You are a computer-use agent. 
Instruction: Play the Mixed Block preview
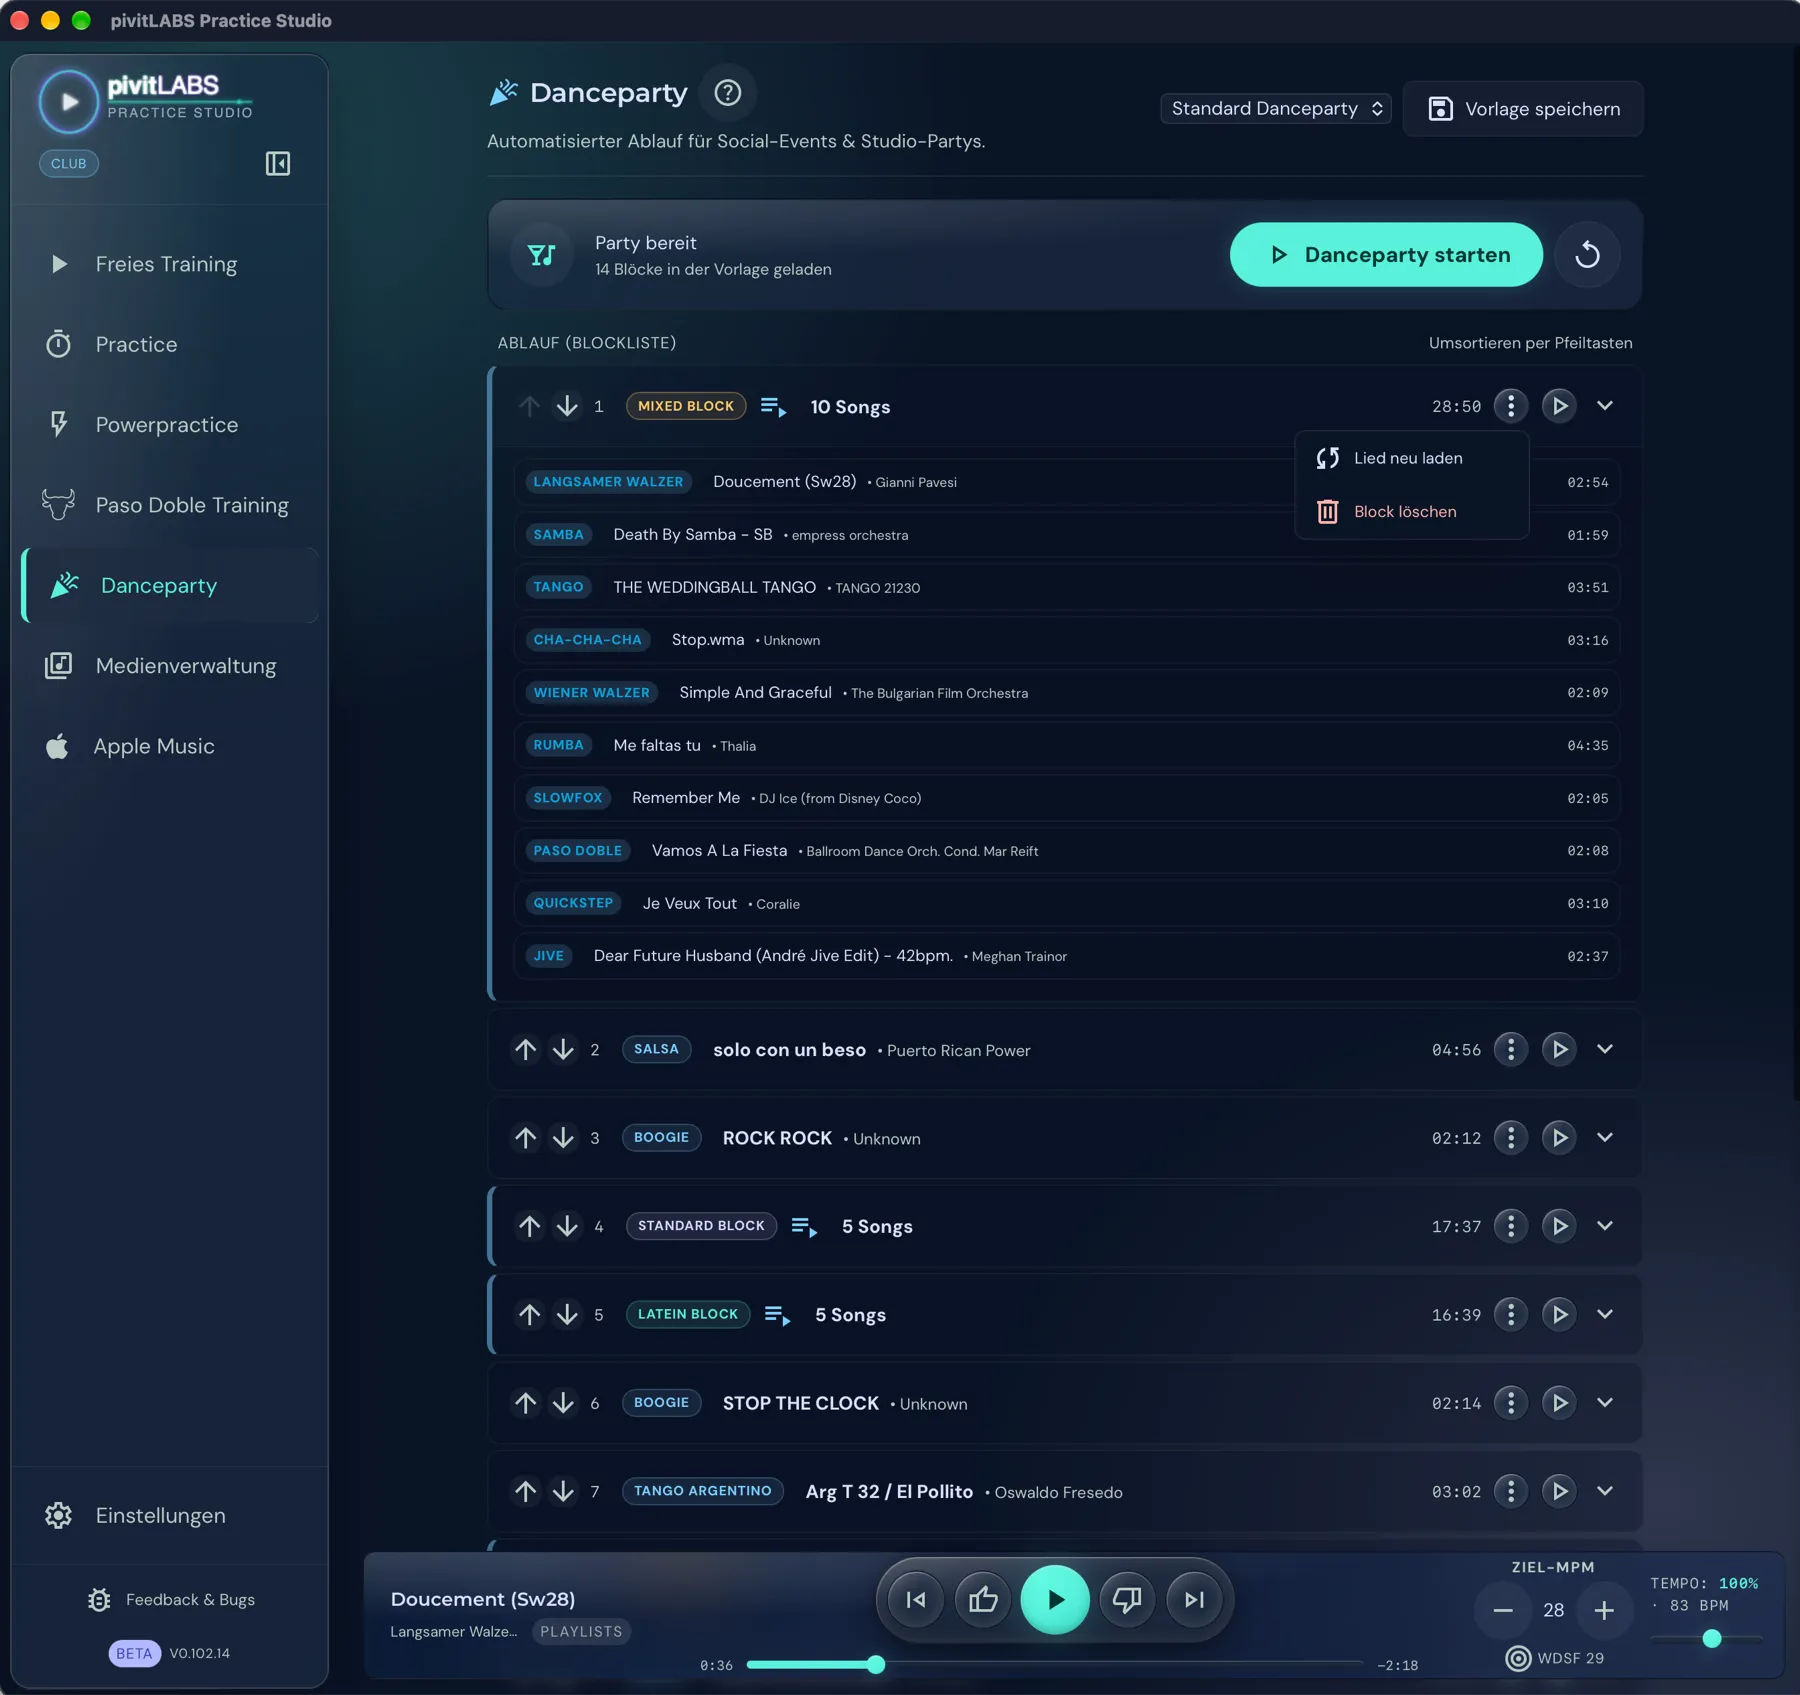click(1558, 406)
